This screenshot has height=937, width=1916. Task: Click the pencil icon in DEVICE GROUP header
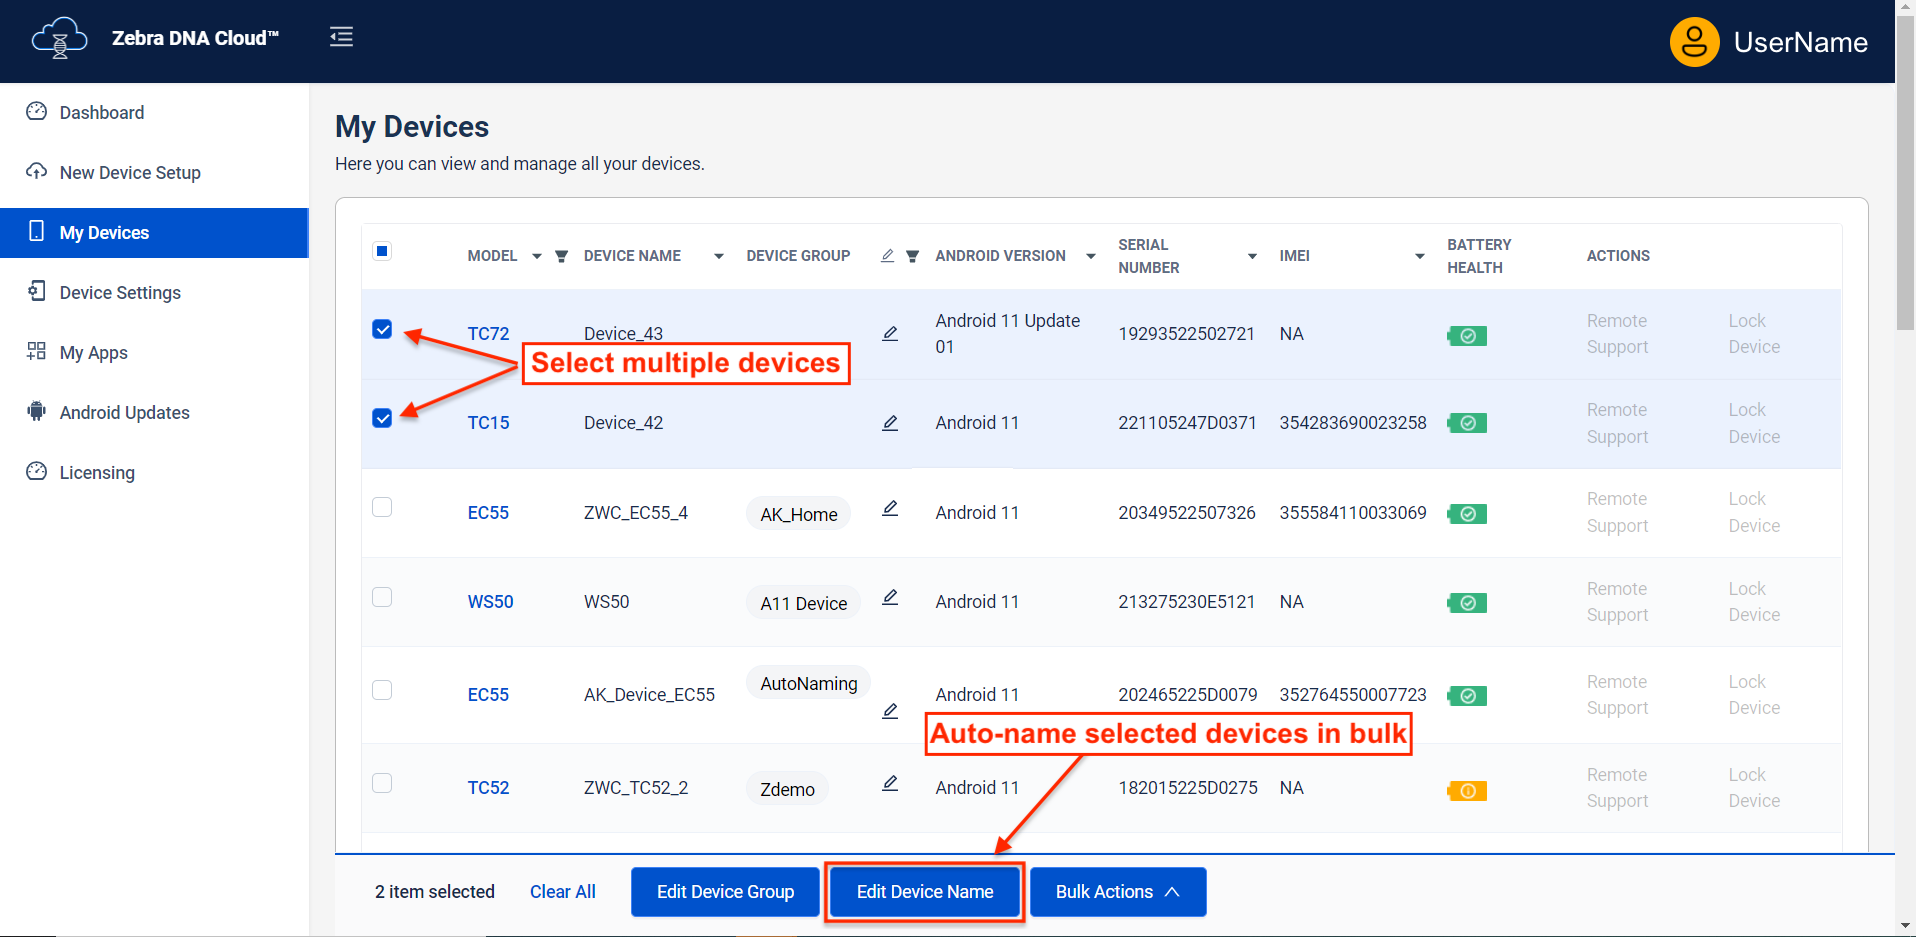[887, 256]
